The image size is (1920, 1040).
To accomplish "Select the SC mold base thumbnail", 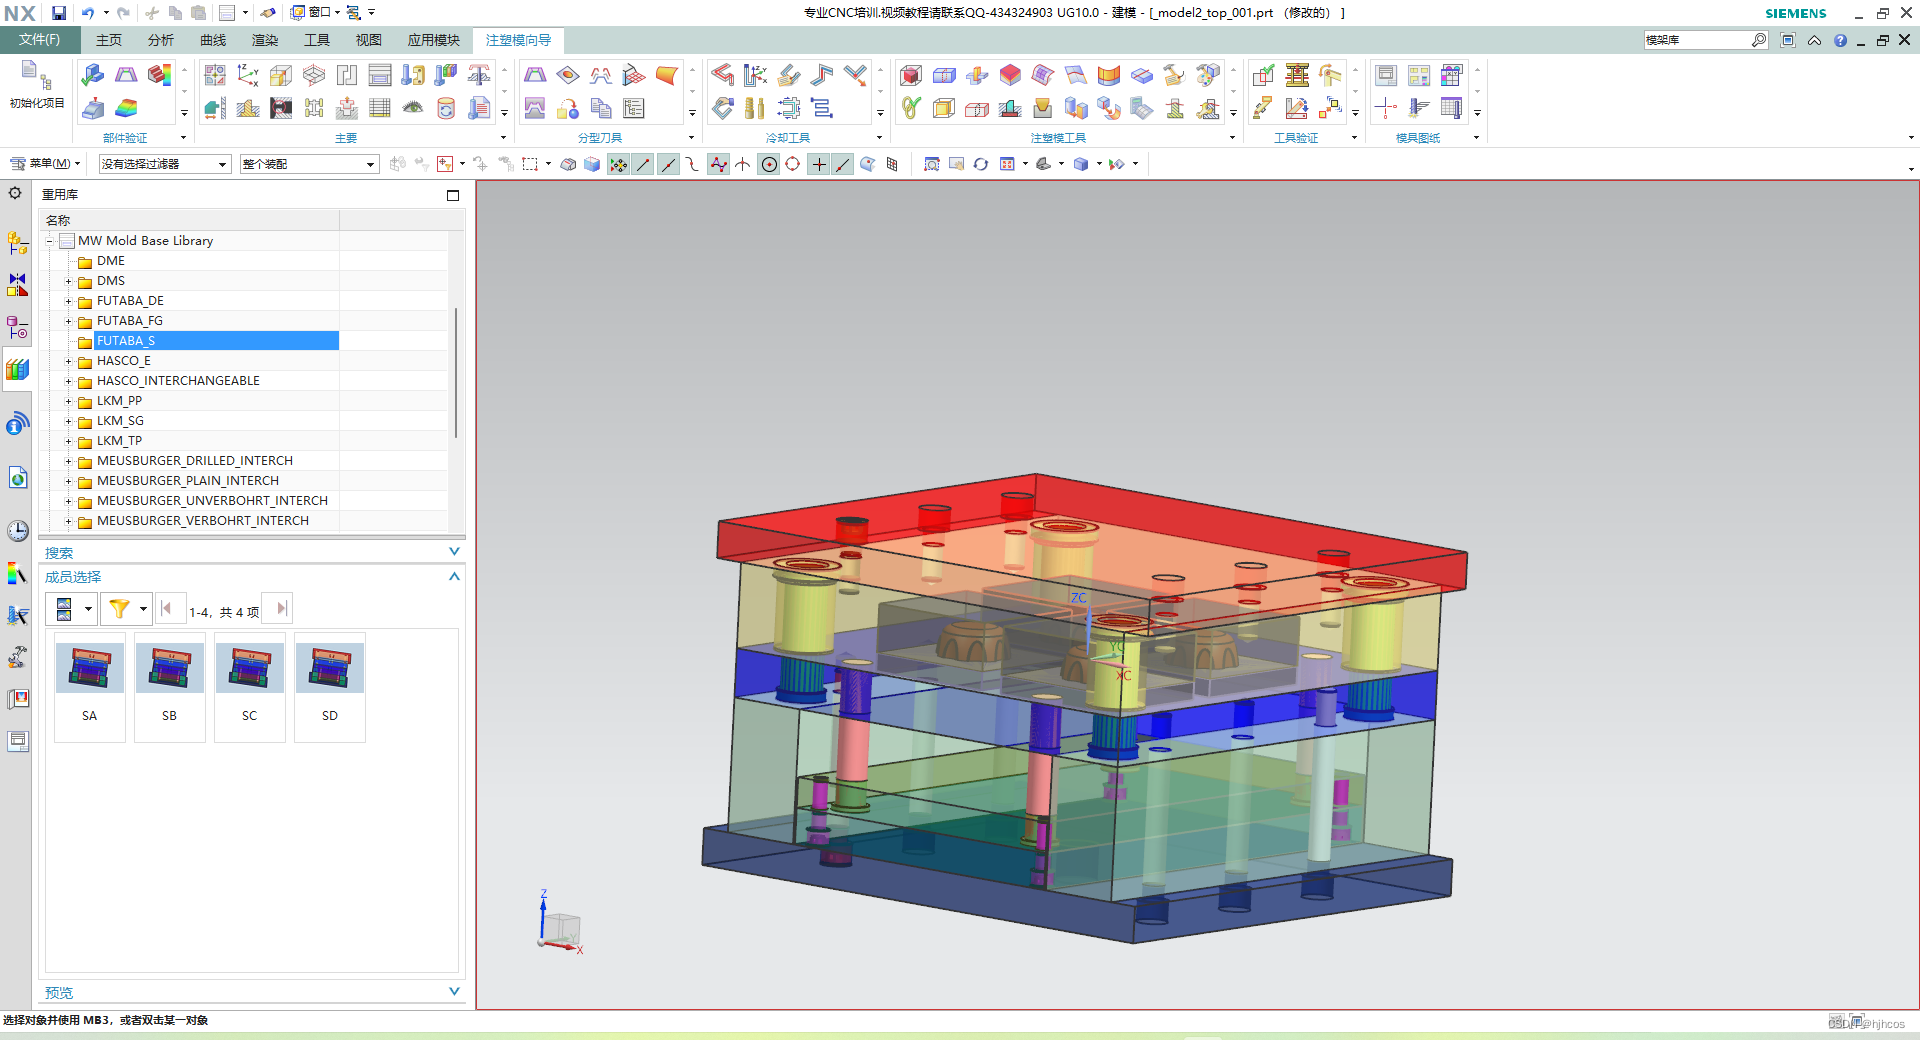I will coord(250,687).
